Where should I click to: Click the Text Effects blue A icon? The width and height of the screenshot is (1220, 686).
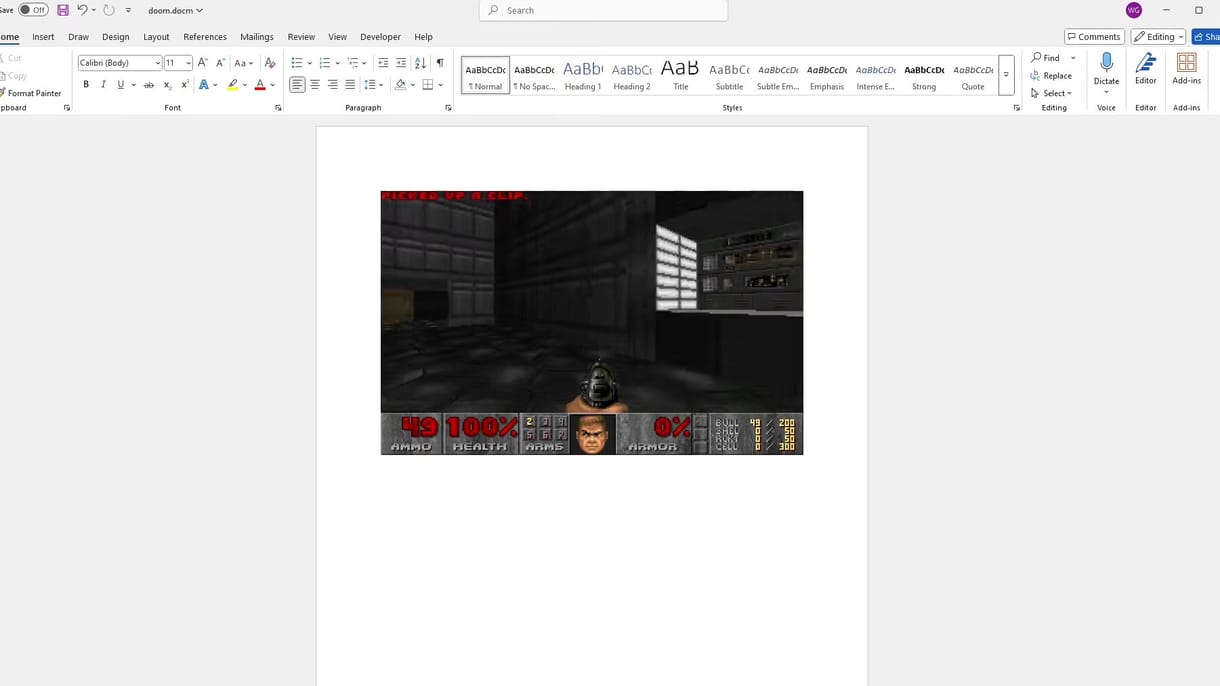click(x=204, y=85)
